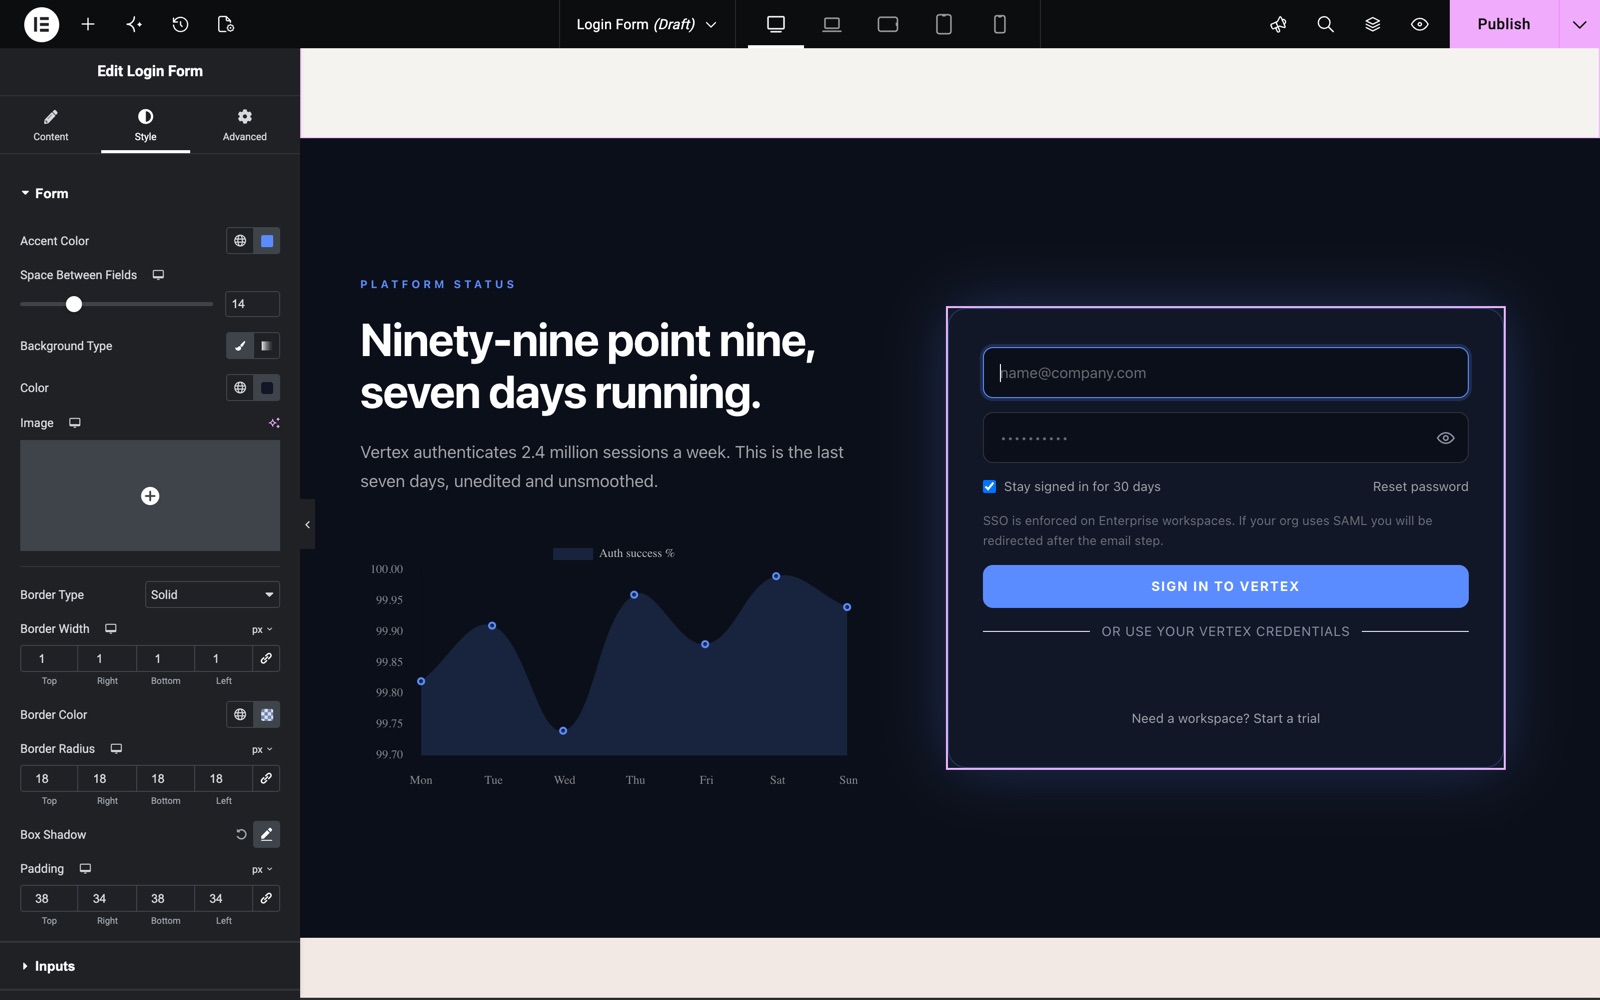Reset Box Shadow with undo icon
The image size is (1600, 1000).
click(x=241, y=835)
